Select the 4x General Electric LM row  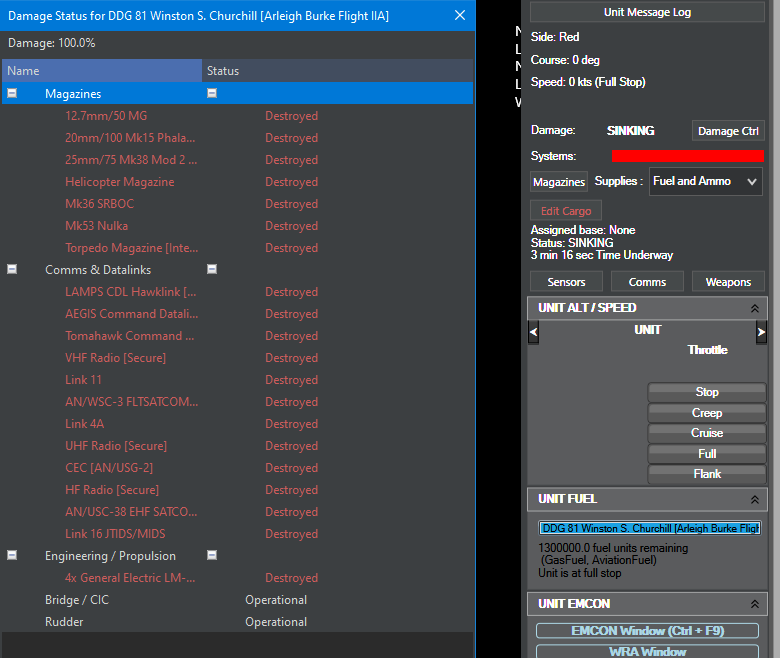(x=237, y=578)
